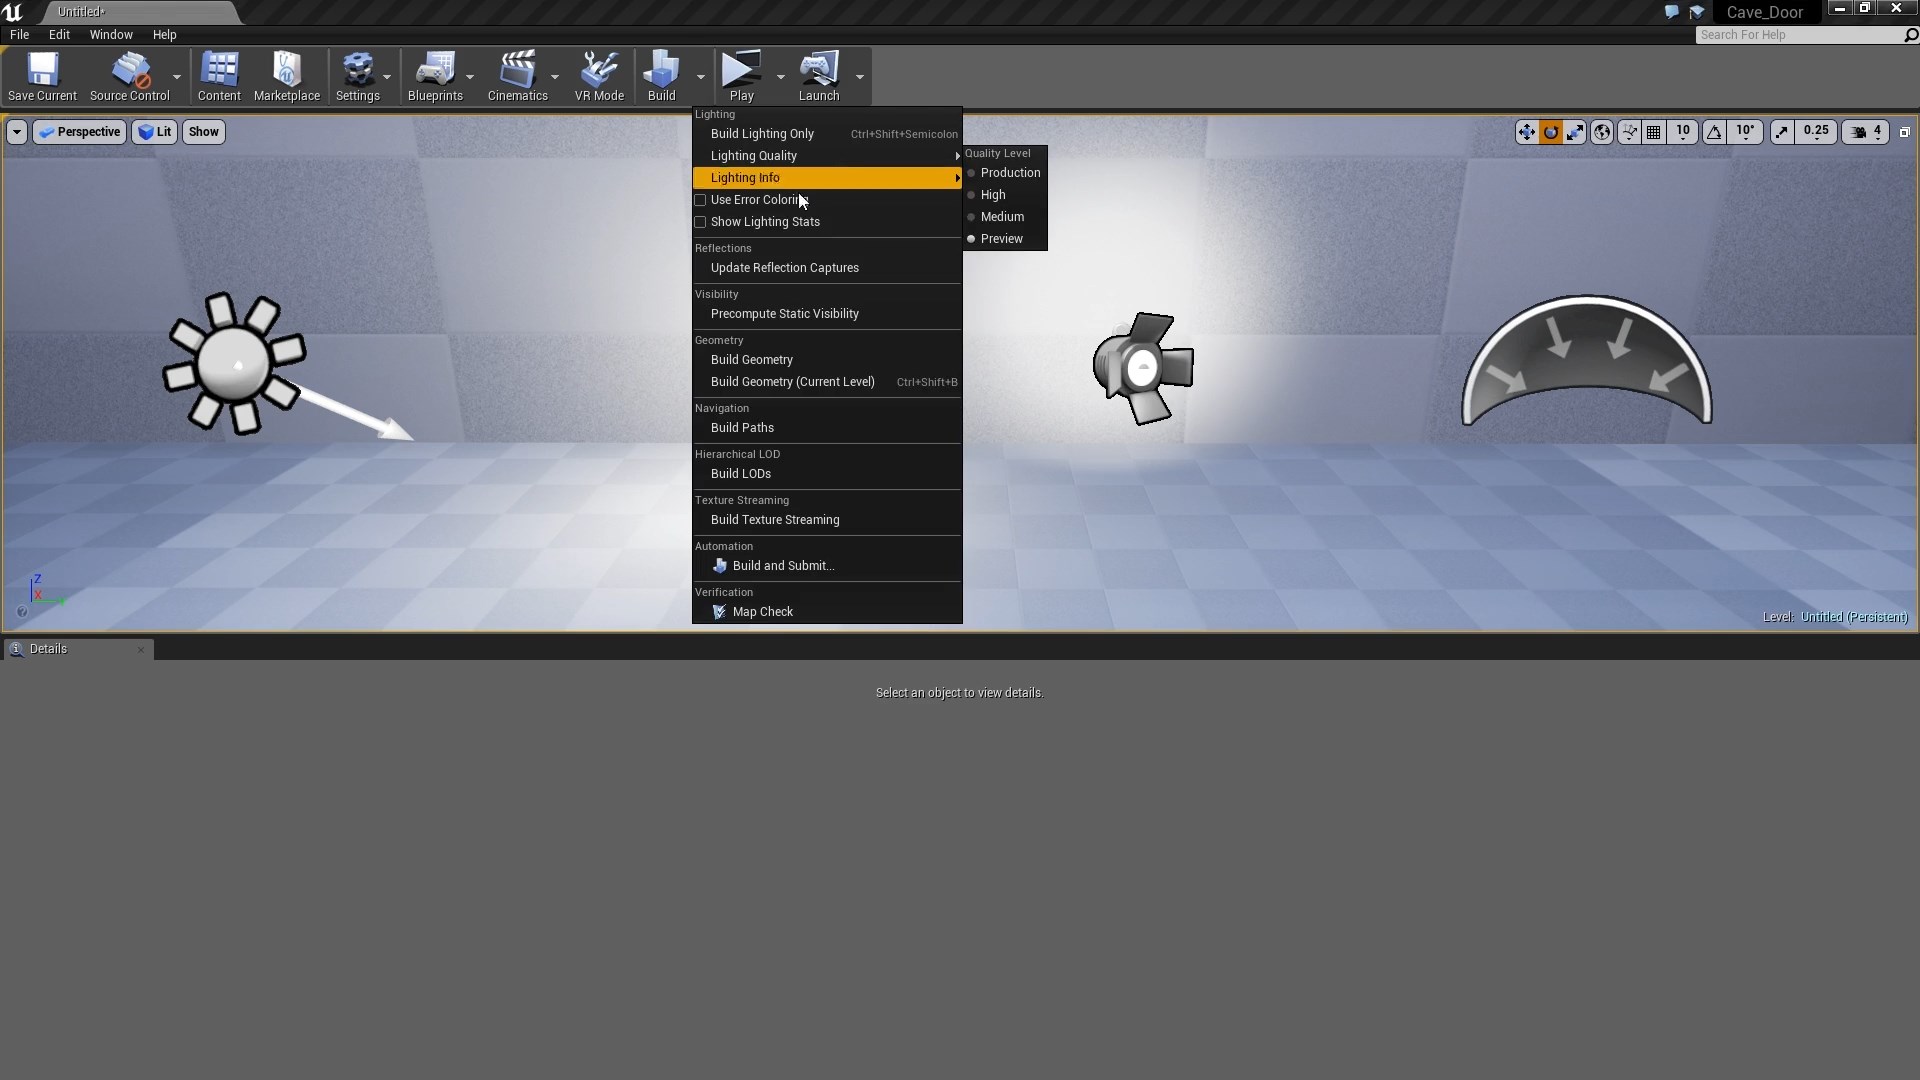Open grid snap size 10 dropdown
The width and height of the screenshot is (1920, 1080).
1683,132
